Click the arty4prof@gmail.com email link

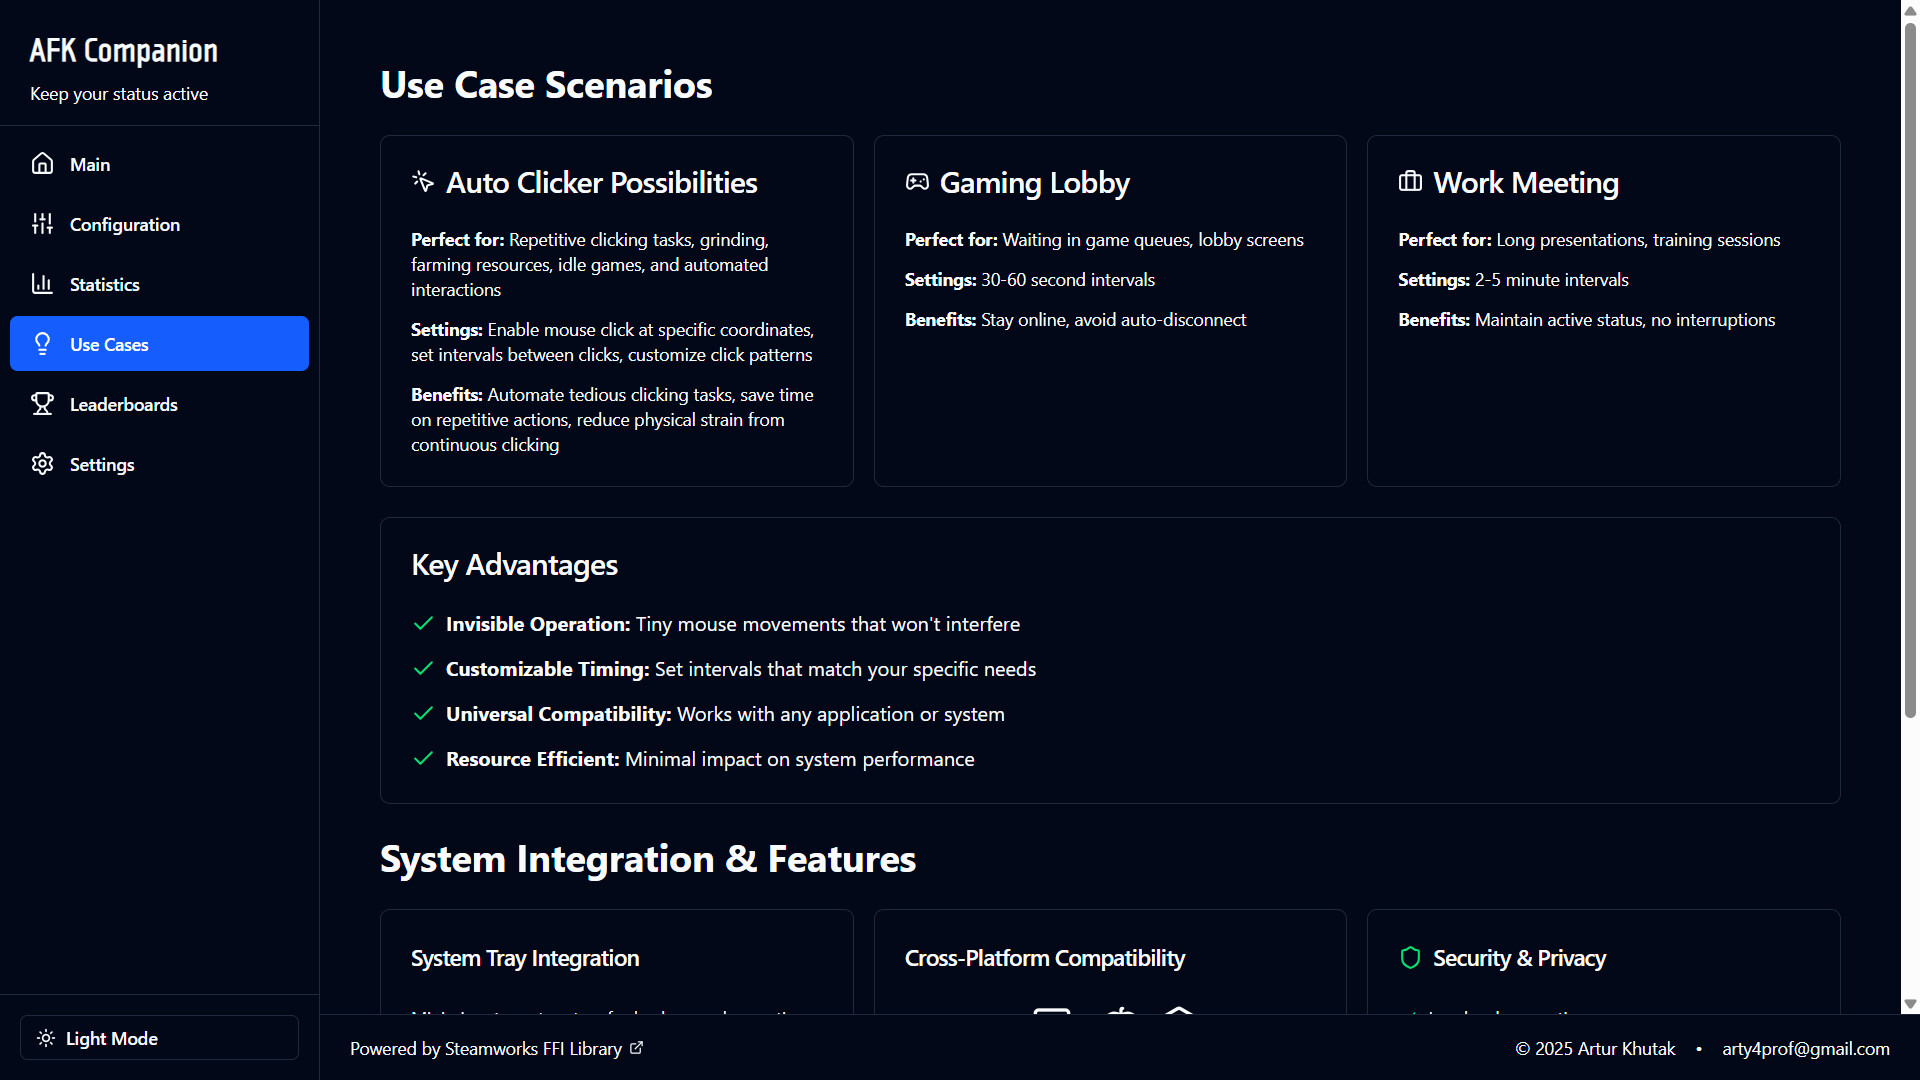(x=1805, y=1049)
